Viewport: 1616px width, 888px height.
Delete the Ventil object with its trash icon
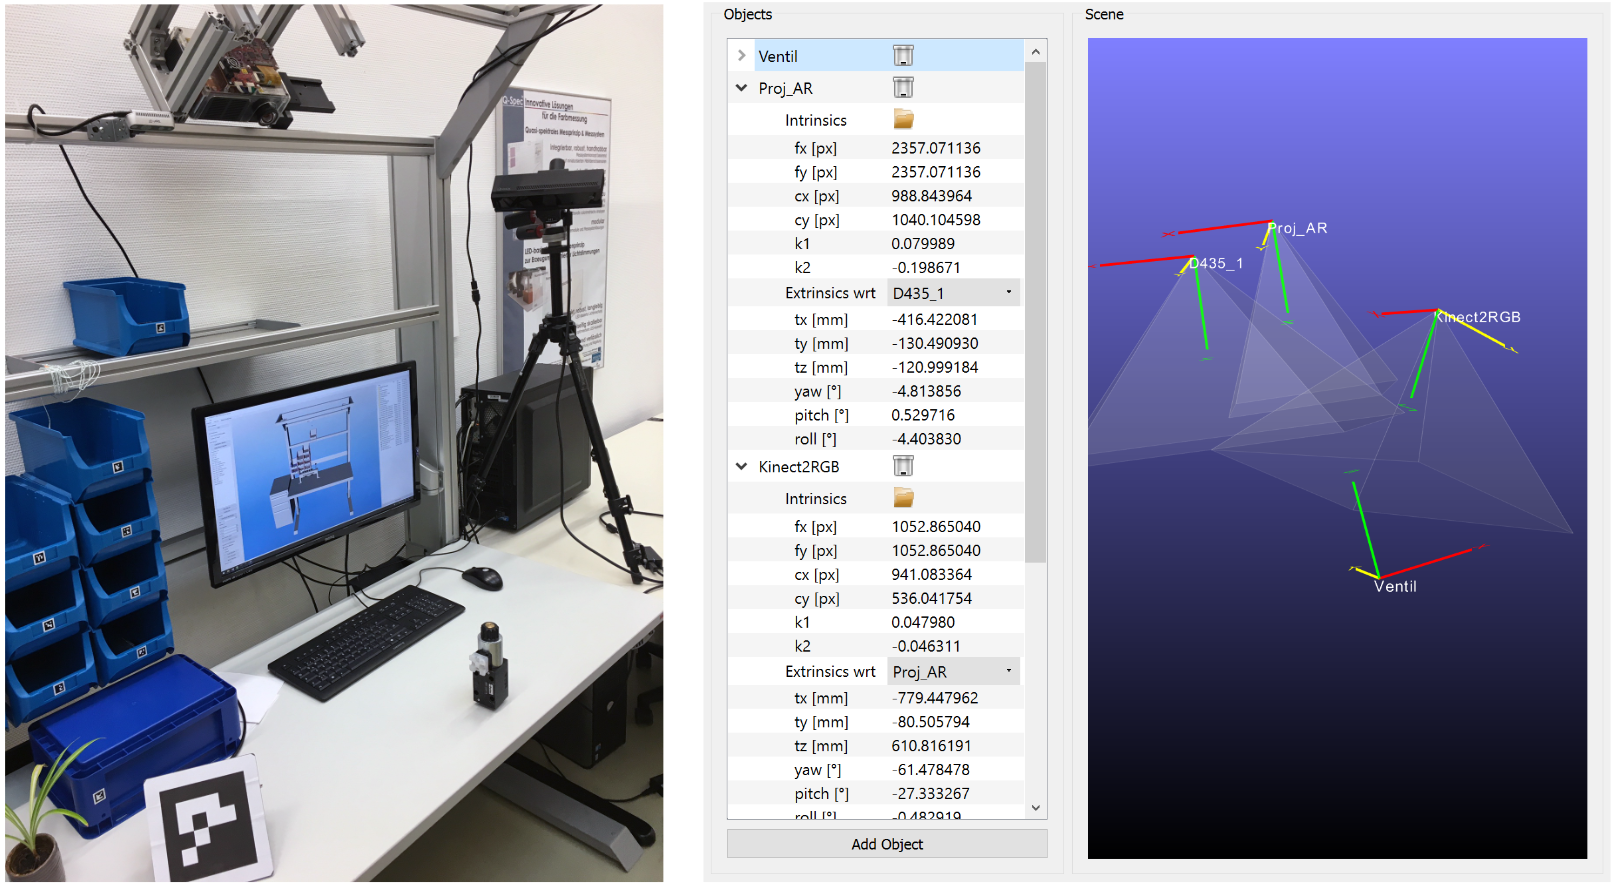coord(903,56)
